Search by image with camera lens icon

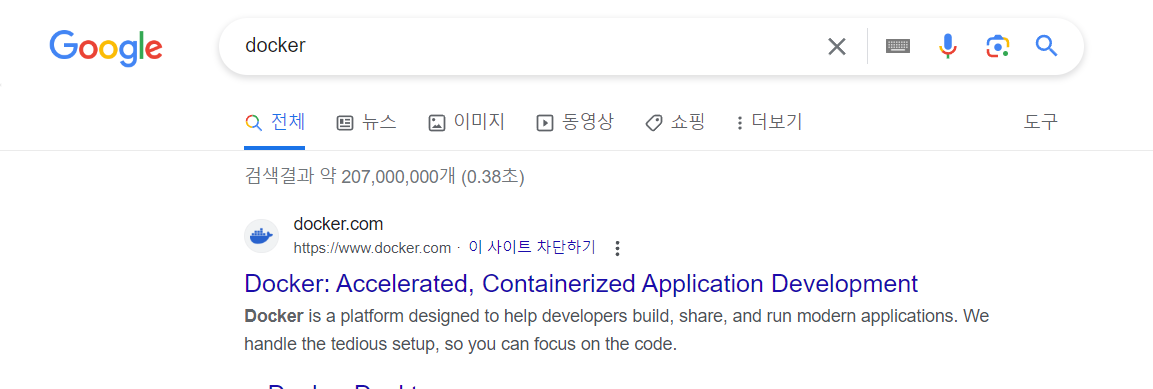tap(997, 46)
